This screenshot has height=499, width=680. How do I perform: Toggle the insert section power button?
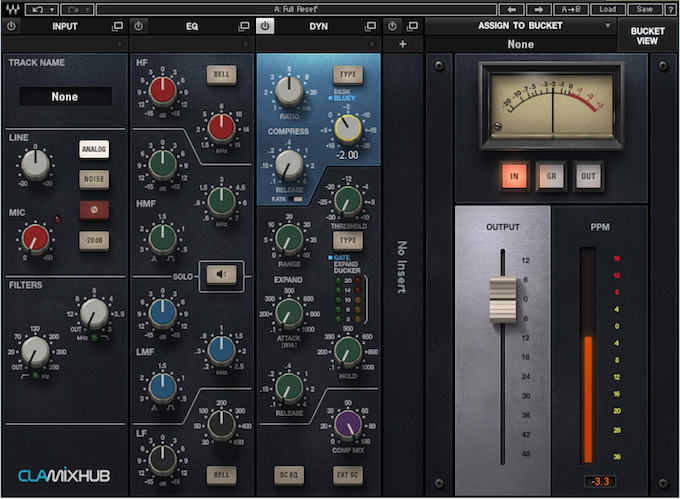pyautogui.click(x=392, y=26)
